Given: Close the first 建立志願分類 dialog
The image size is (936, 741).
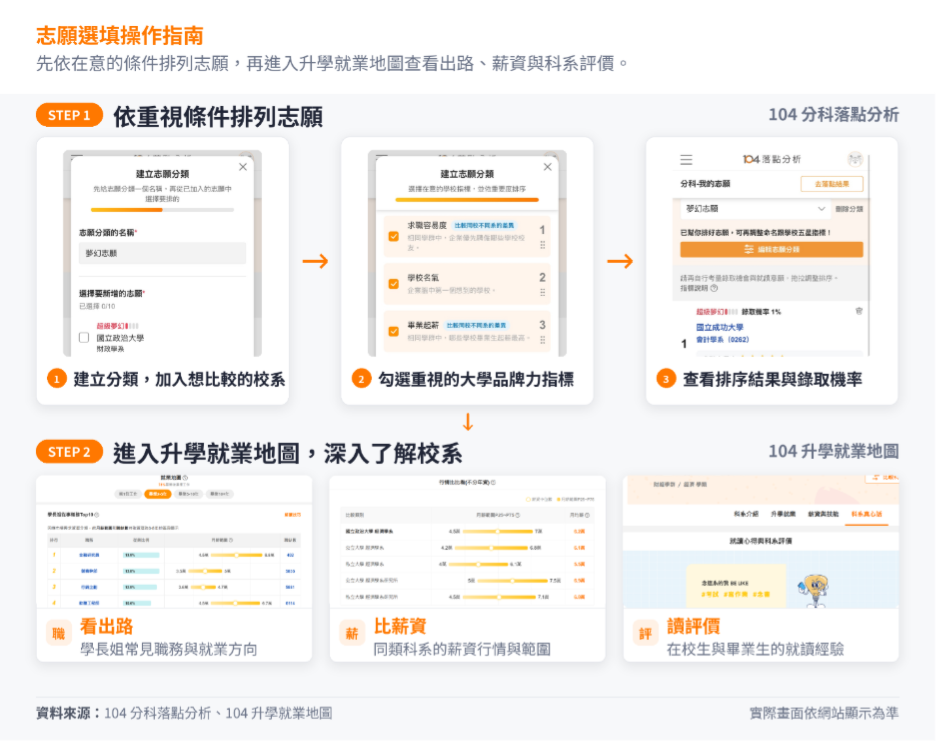Looking at the screenshot, I should pyautogui.click(x=243, y=167).
